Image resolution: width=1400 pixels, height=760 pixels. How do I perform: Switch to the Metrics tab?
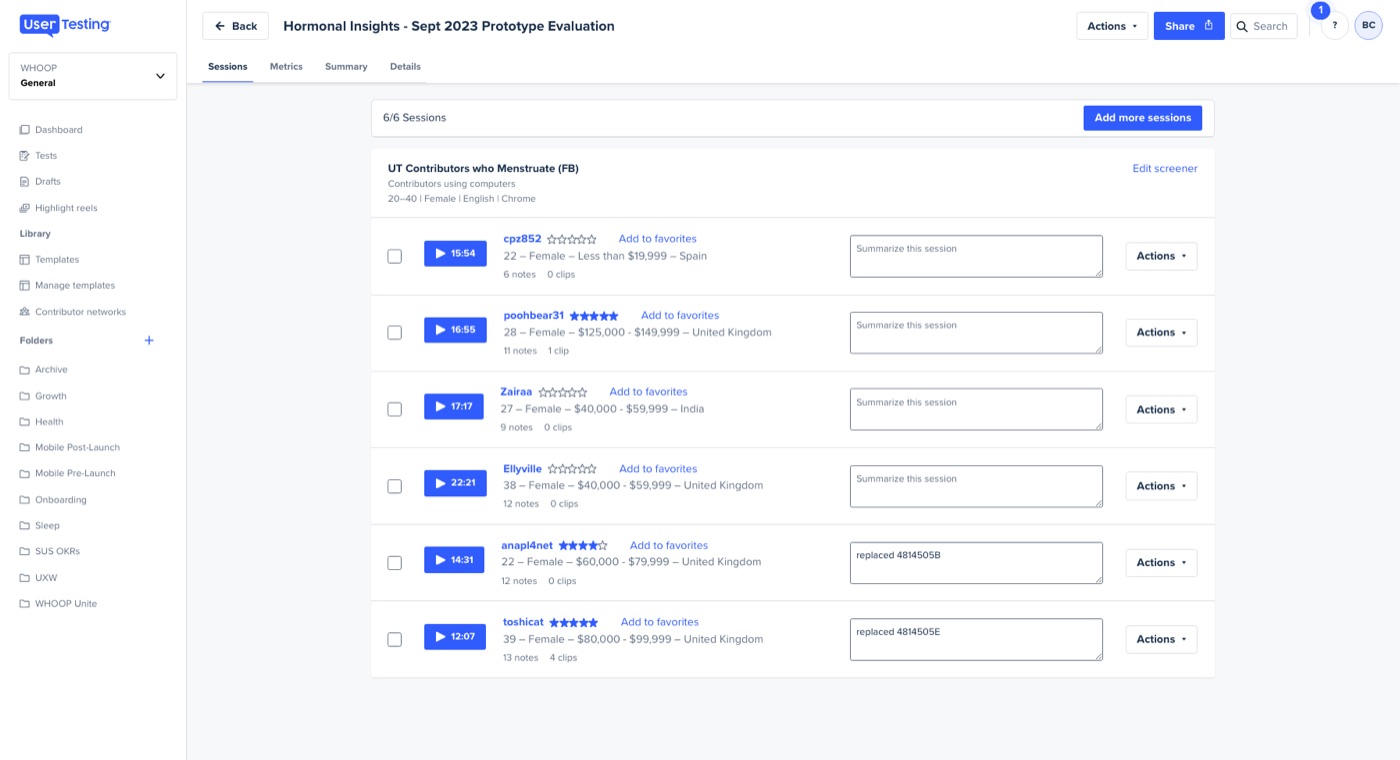point(286,67)
